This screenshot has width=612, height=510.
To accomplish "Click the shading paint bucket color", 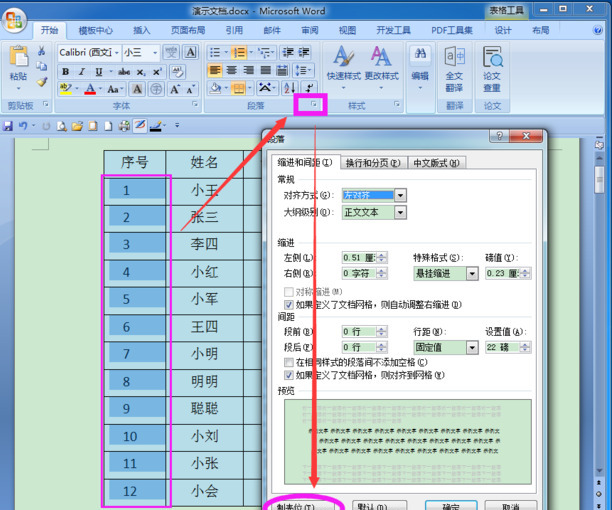I will 215,88.
